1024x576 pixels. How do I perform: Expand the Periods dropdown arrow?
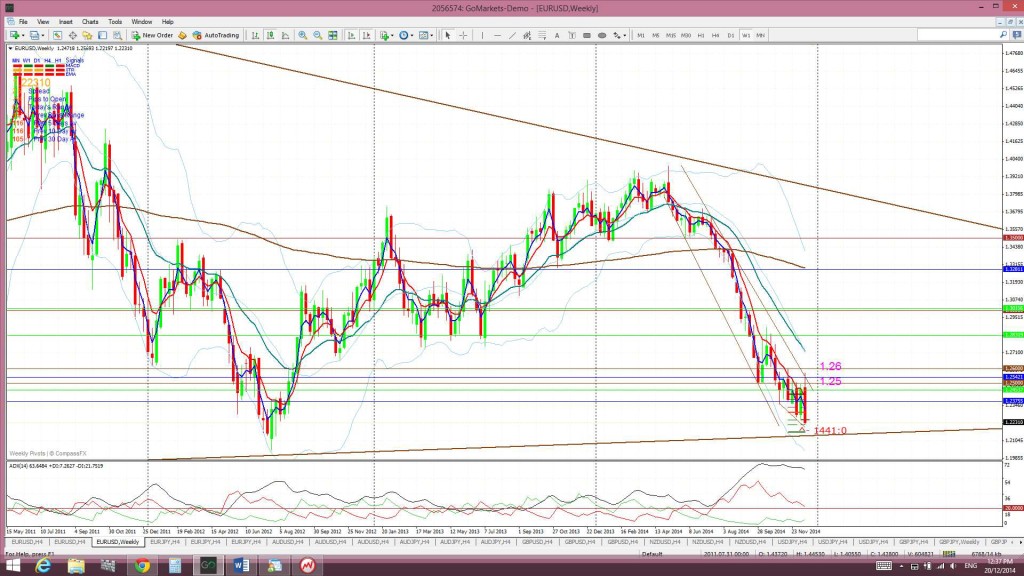[x=412, y=35]
